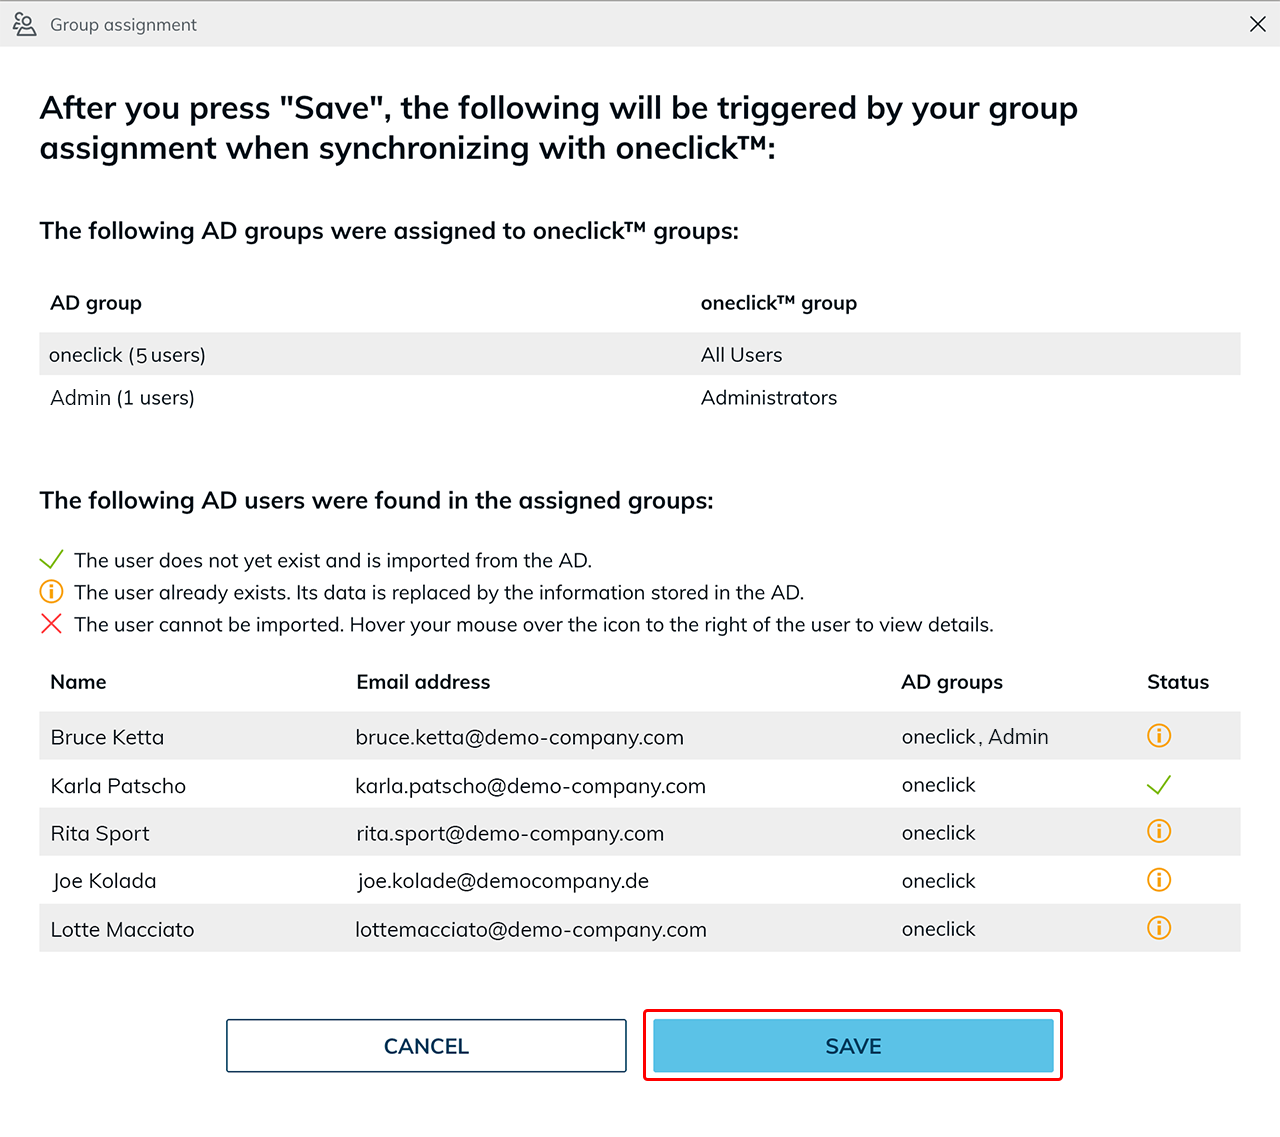Click Lotte Macciato's info status icon
Screen dimensions: 1280x1137
tap(1159, 928)
